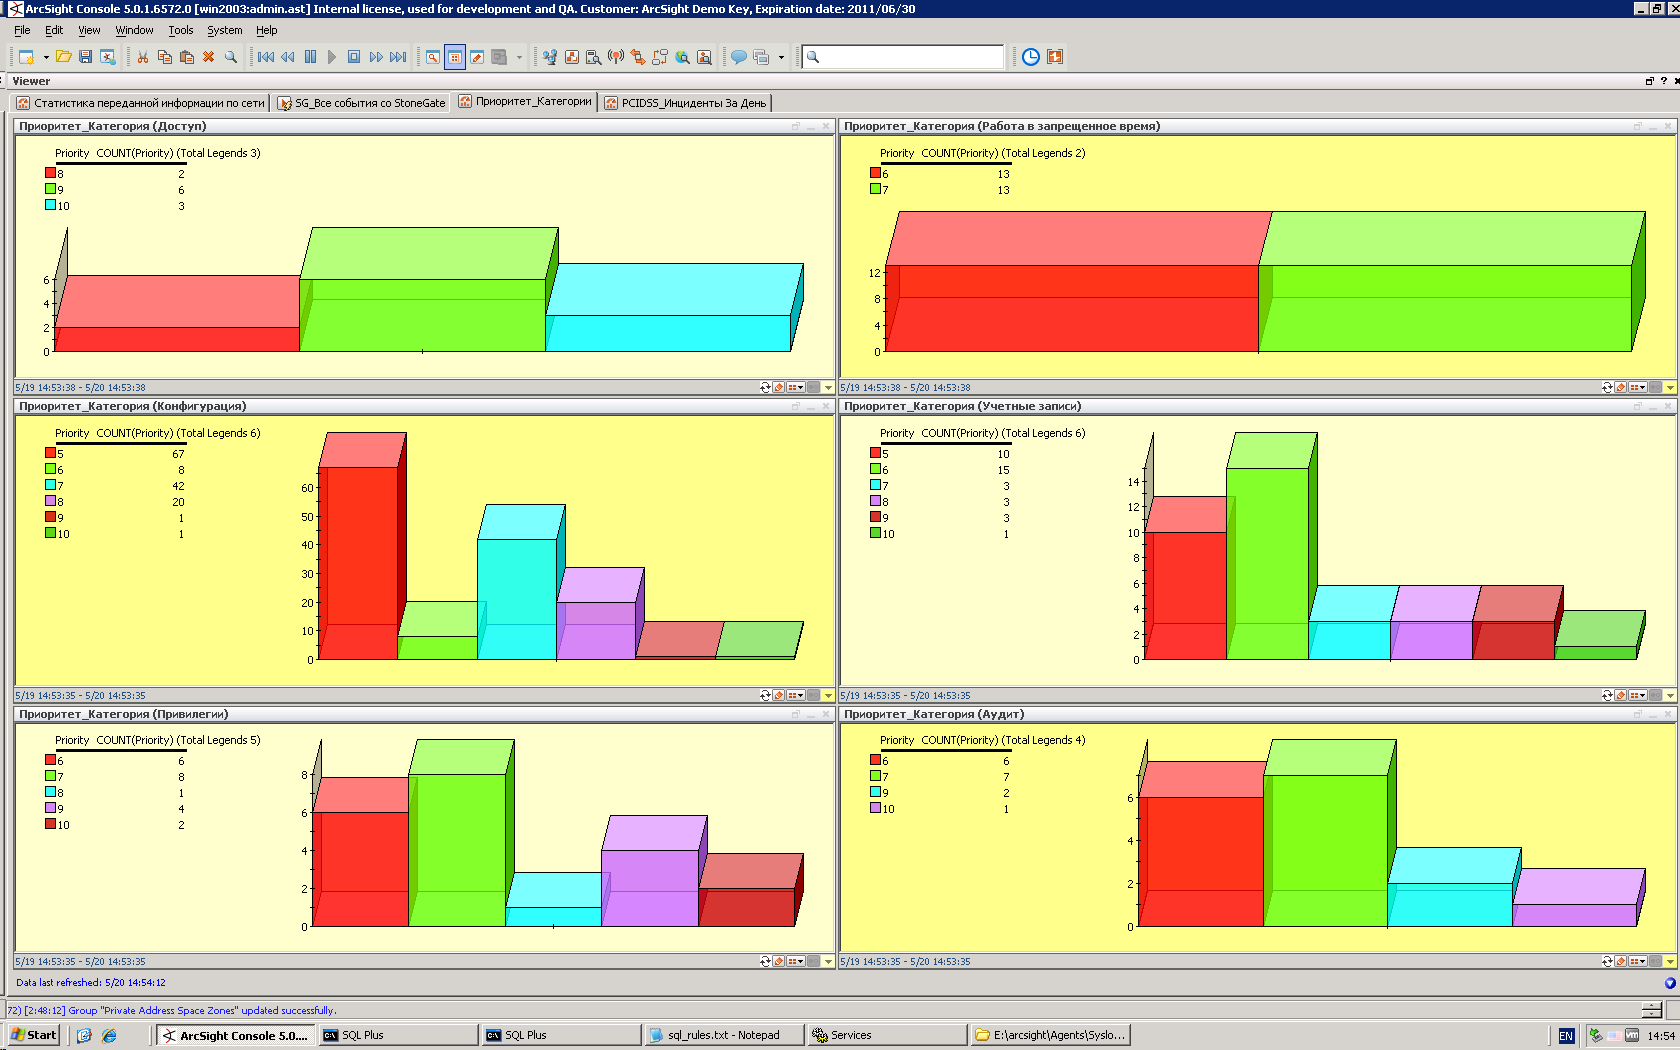Click the blue speech bubble toolbar icon
This screenshot has height=1050, width=1680.
[738, 57]
